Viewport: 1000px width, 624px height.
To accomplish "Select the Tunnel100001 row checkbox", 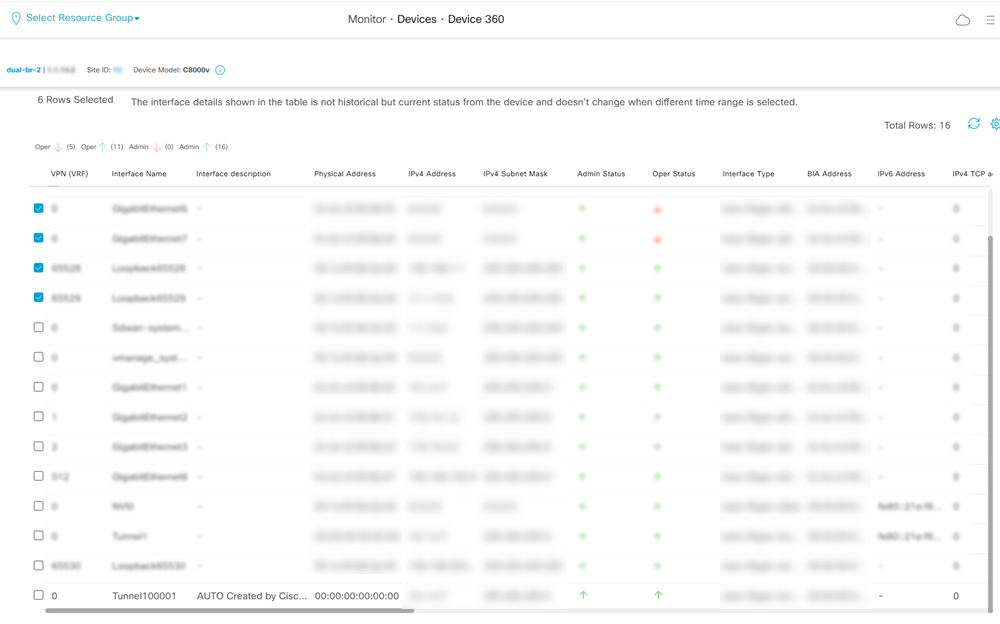I will click(38, 595).
